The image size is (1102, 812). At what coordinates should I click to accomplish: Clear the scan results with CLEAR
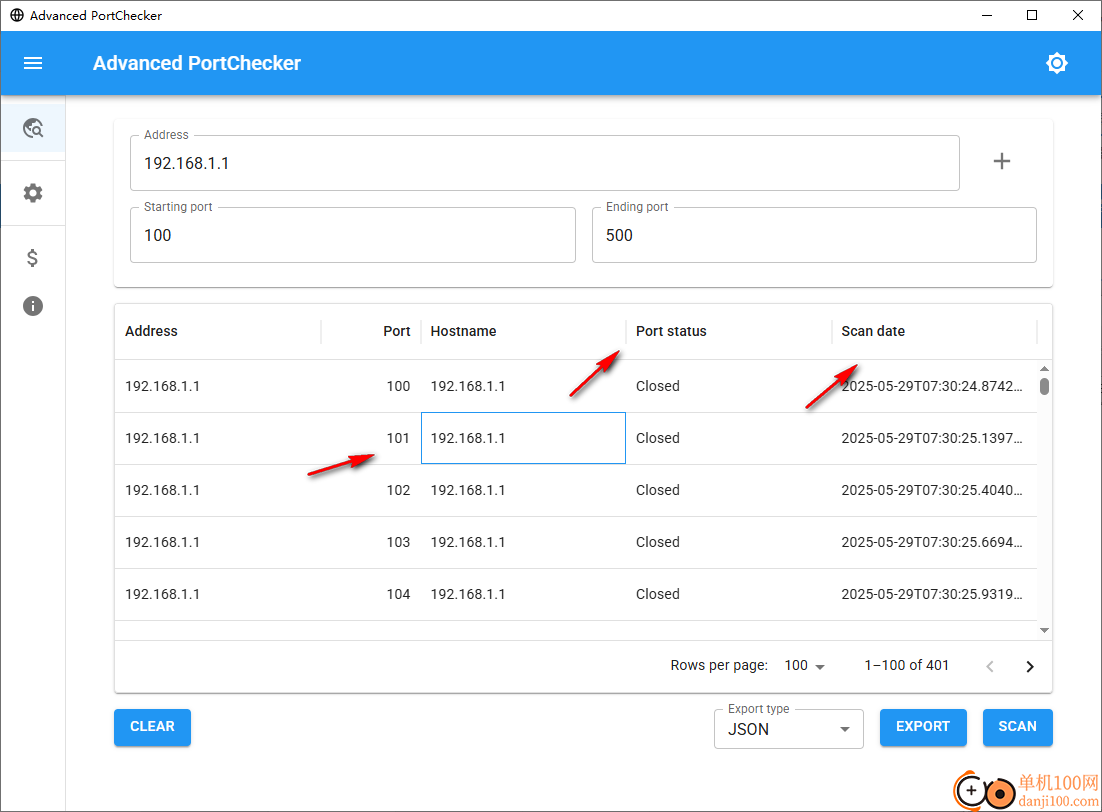click(x=153, y=727)
